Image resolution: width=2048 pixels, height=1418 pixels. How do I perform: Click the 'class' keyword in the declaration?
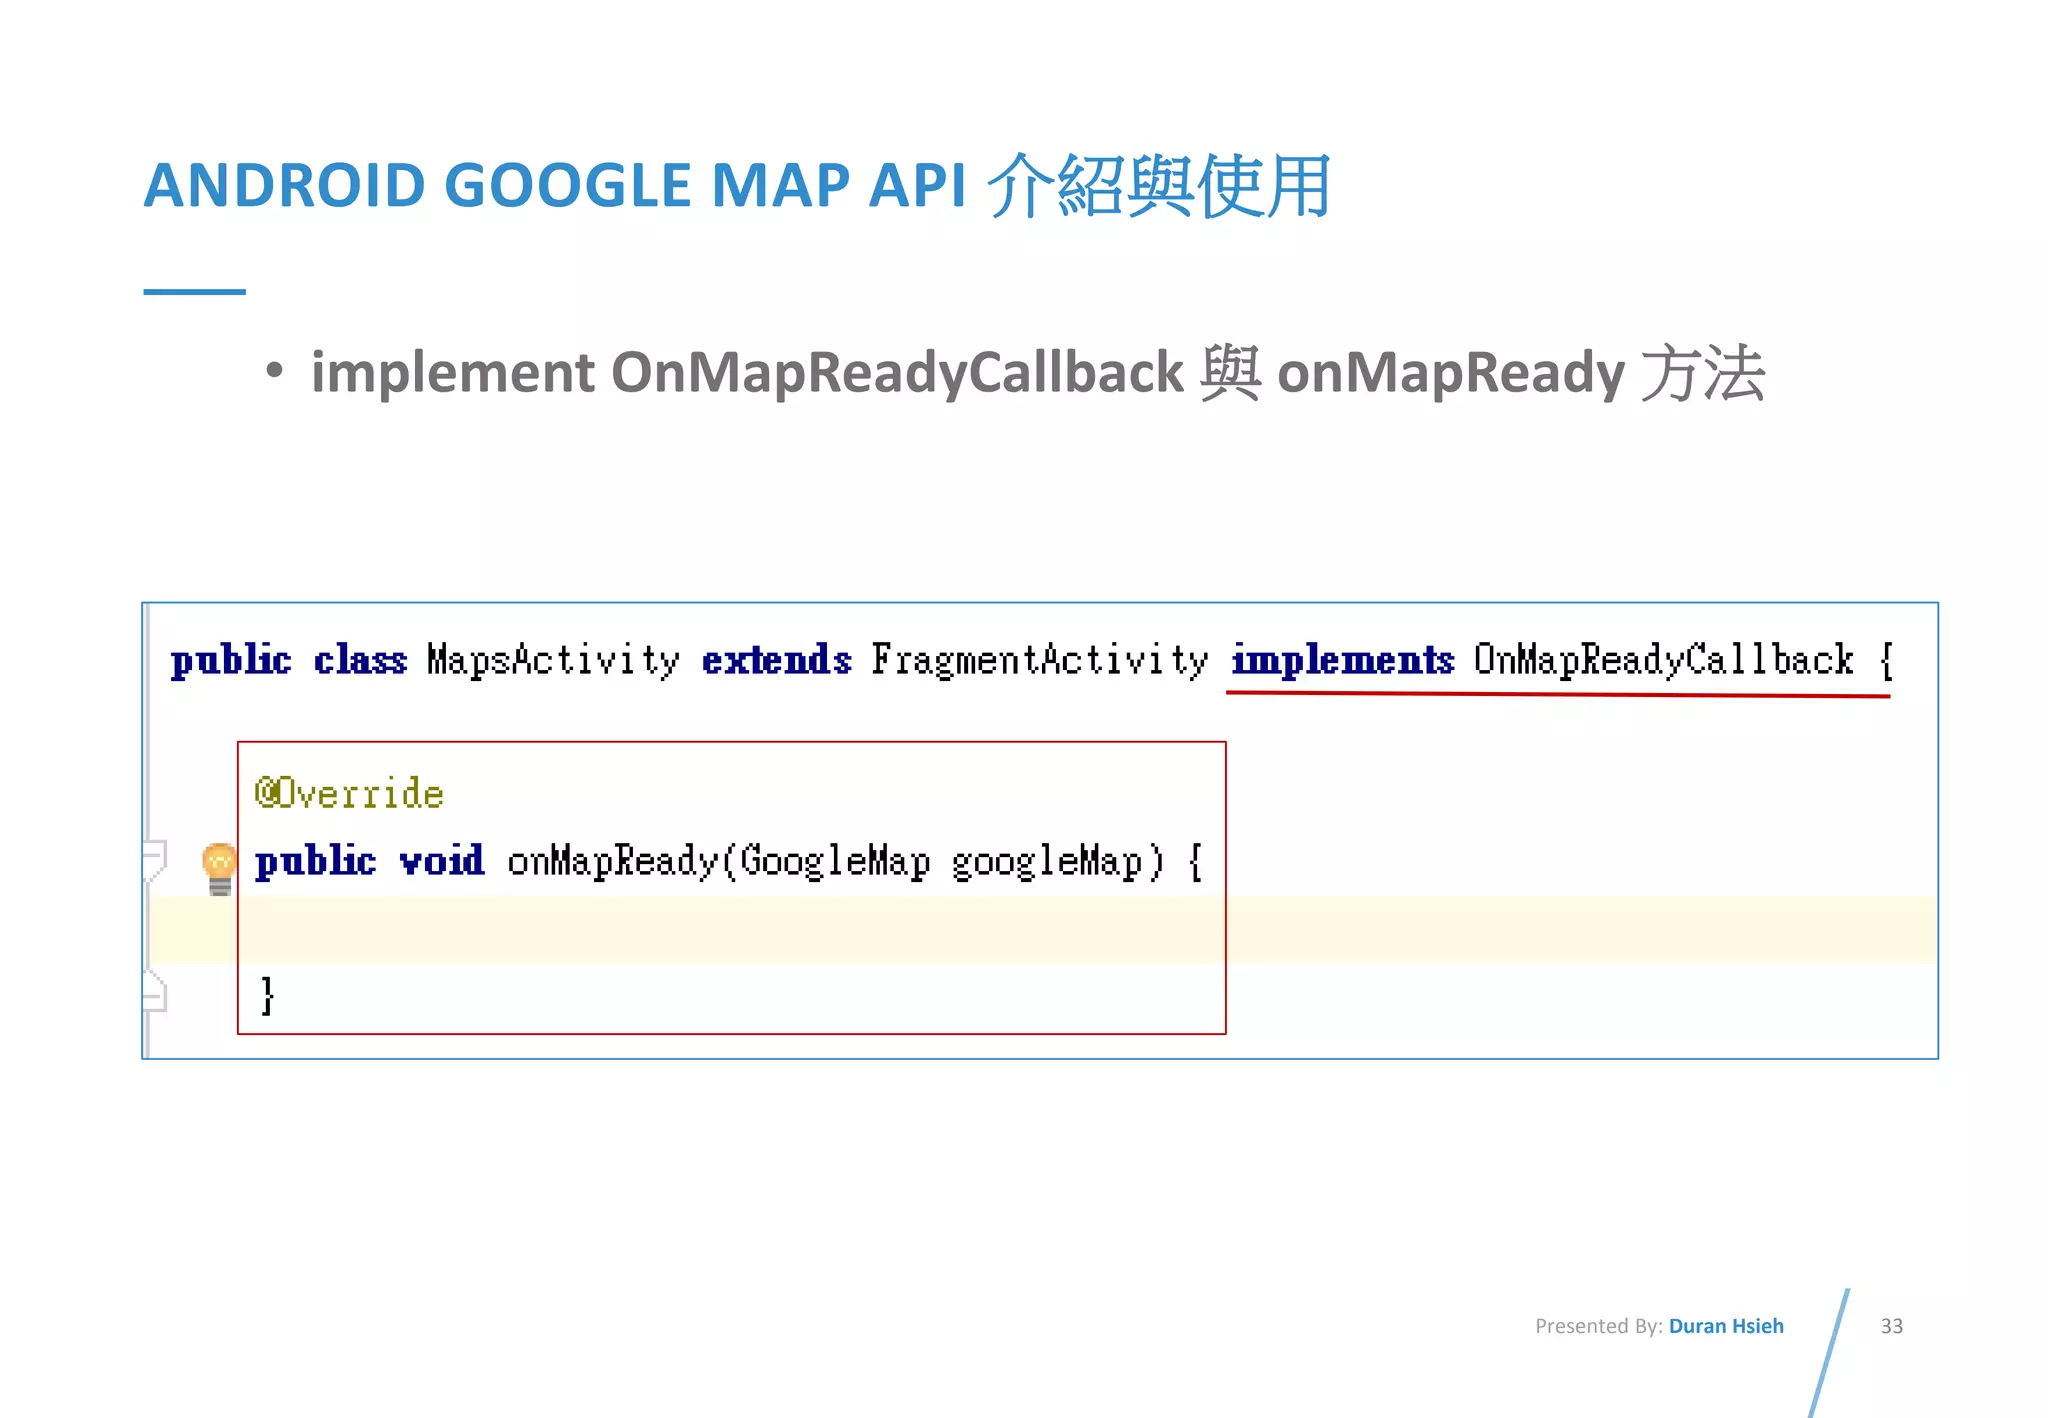[360, 660]
